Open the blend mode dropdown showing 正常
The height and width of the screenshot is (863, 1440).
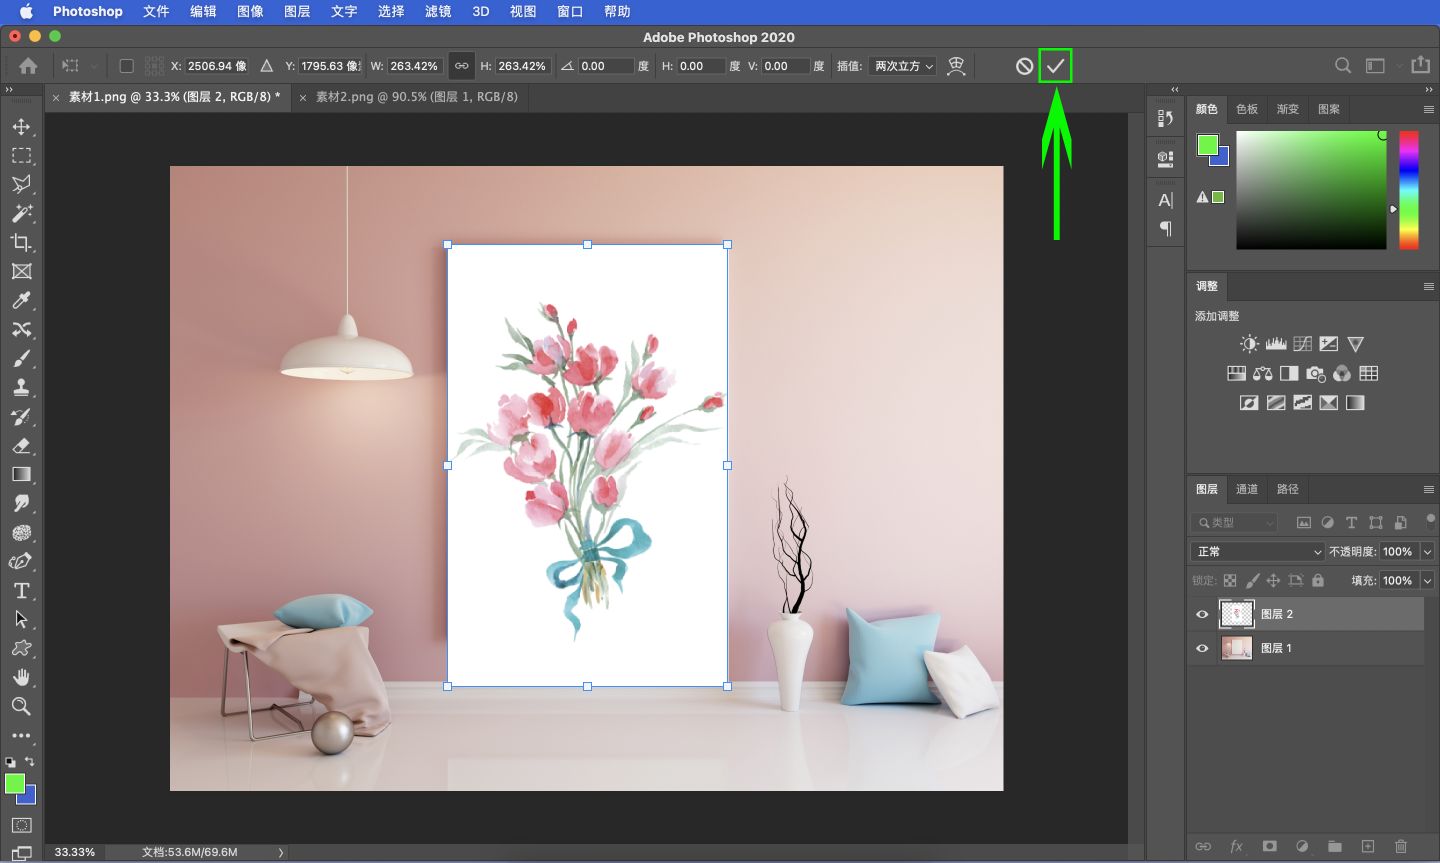pos(1257,551)
